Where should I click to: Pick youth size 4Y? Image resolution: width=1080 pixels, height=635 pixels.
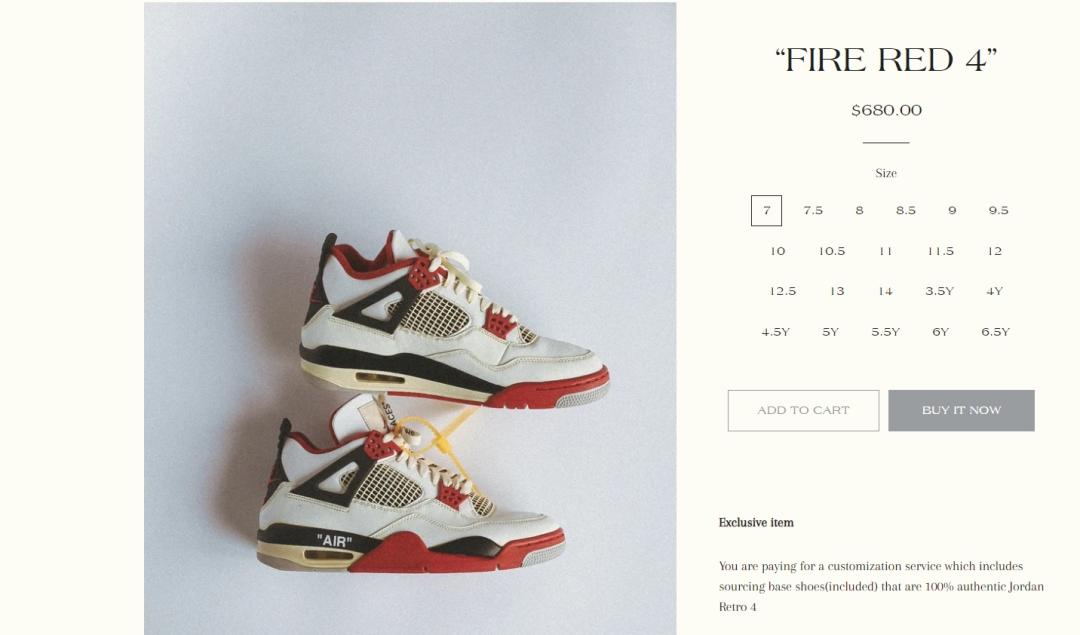click(x=995, y=291)
